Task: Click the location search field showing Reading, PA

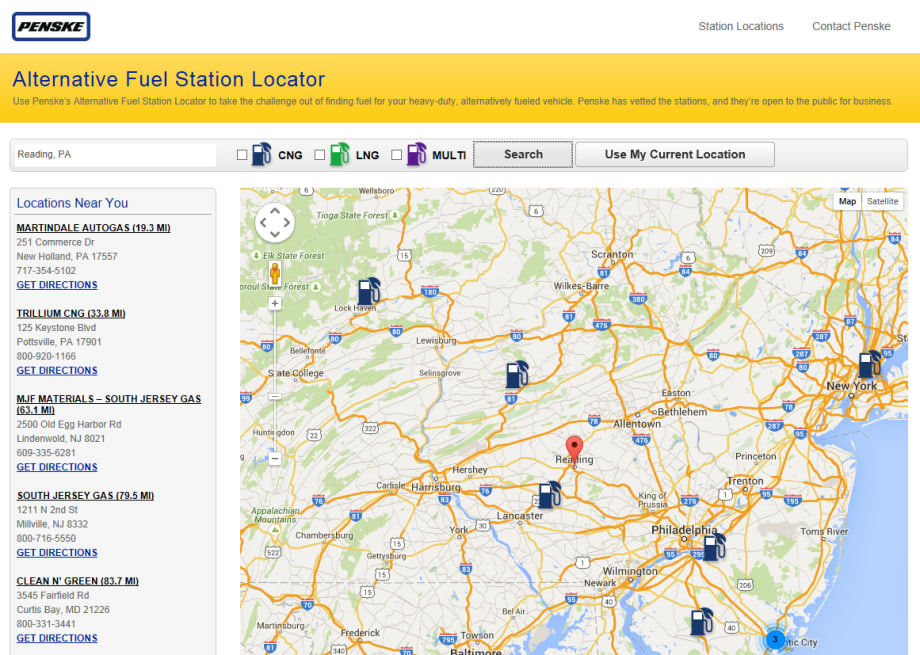Action: point(113,154)
